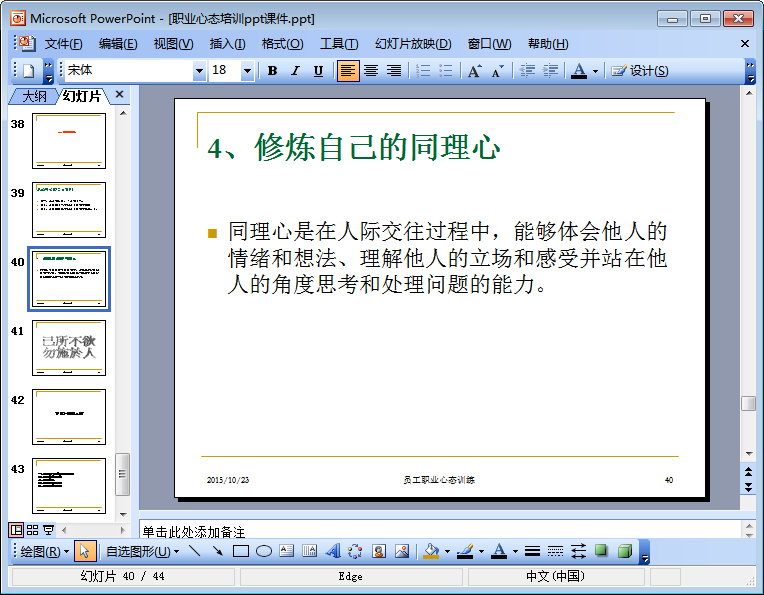This screenshot has width=764, height=595.
Task: Select slide 39 thumbnail
Action: tap(69, 210)
